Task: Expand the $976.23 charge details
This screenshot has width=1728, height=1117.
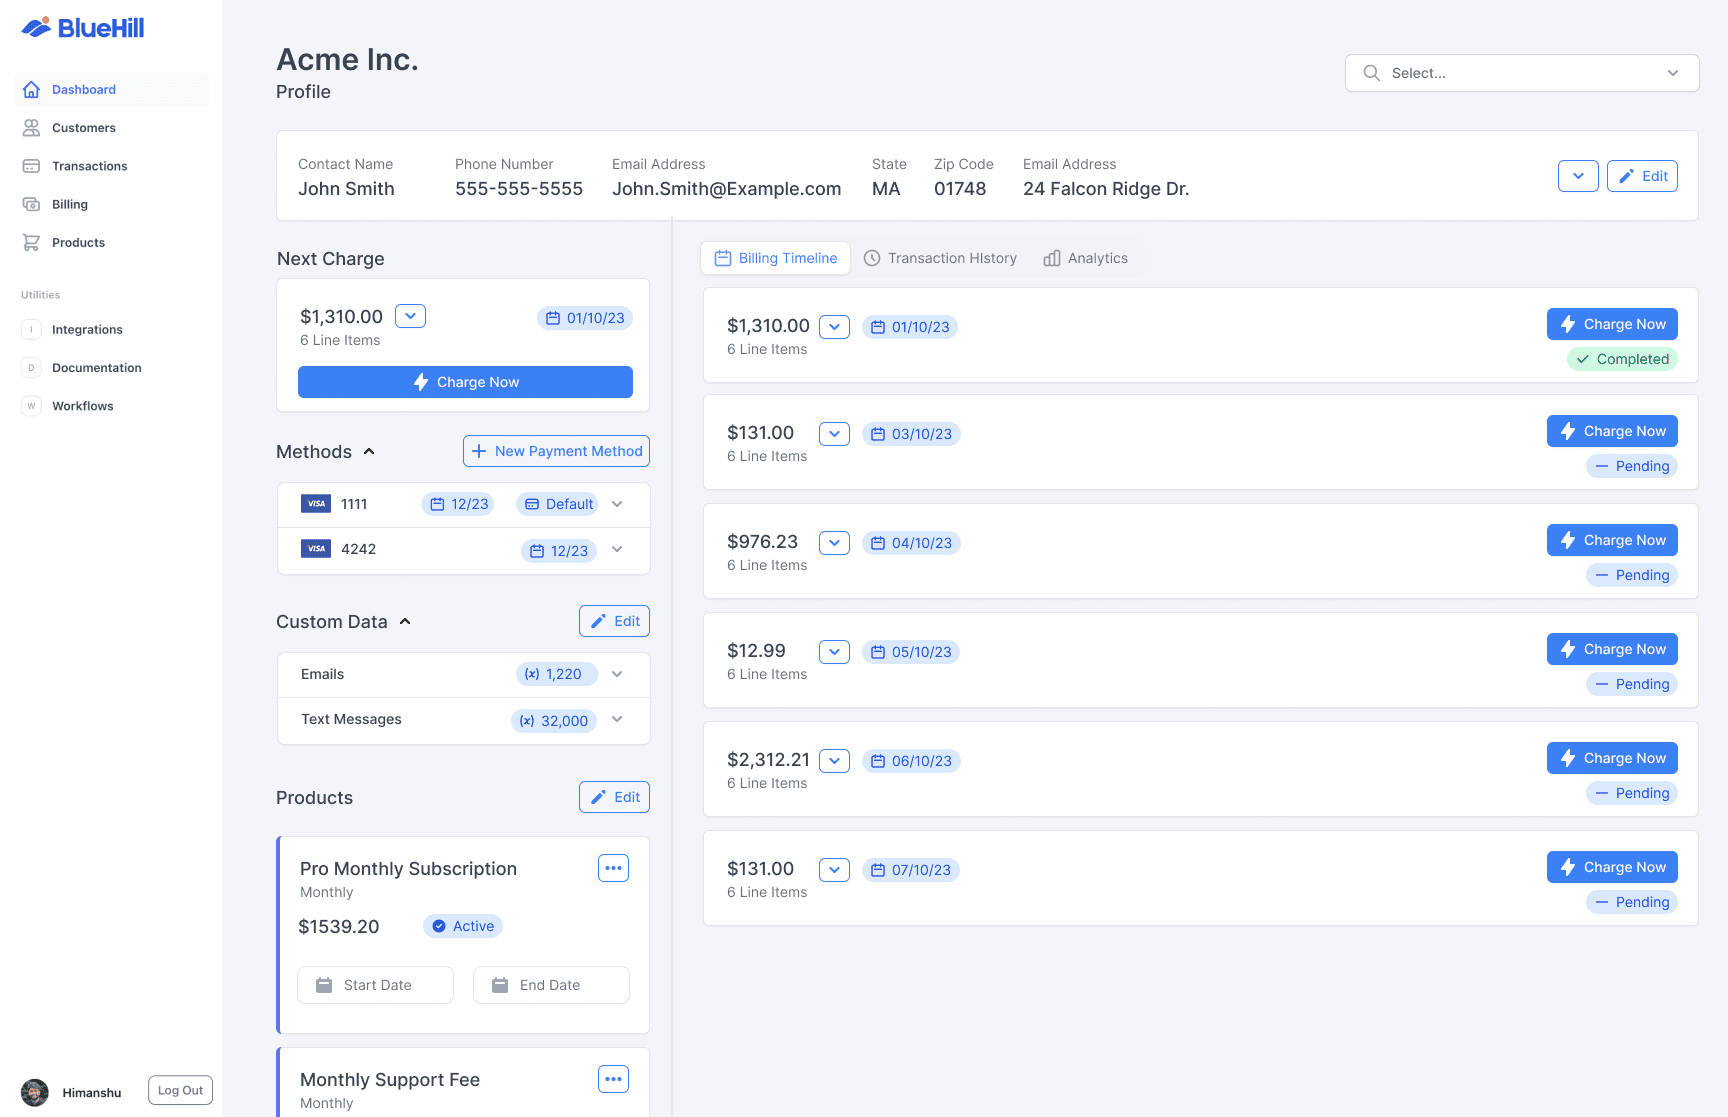Action: [x=834, y=543]
